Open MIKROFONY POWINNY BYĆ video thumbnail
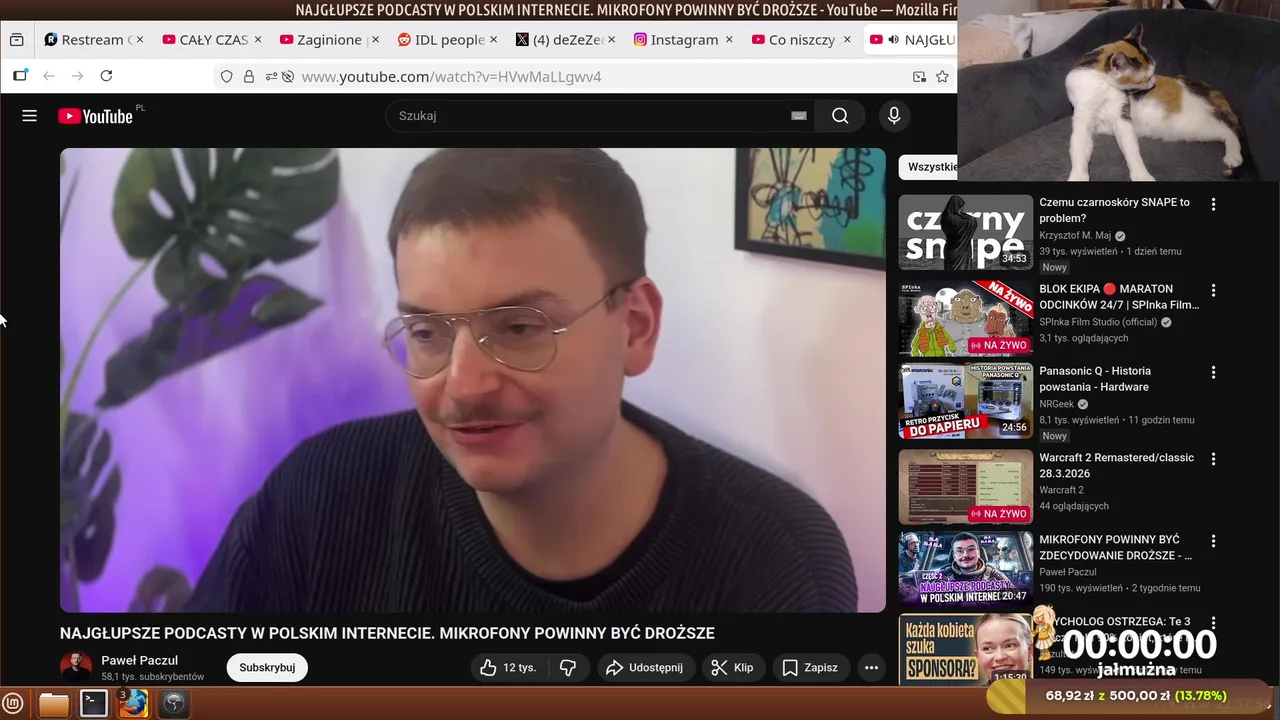 coord(965,569)
